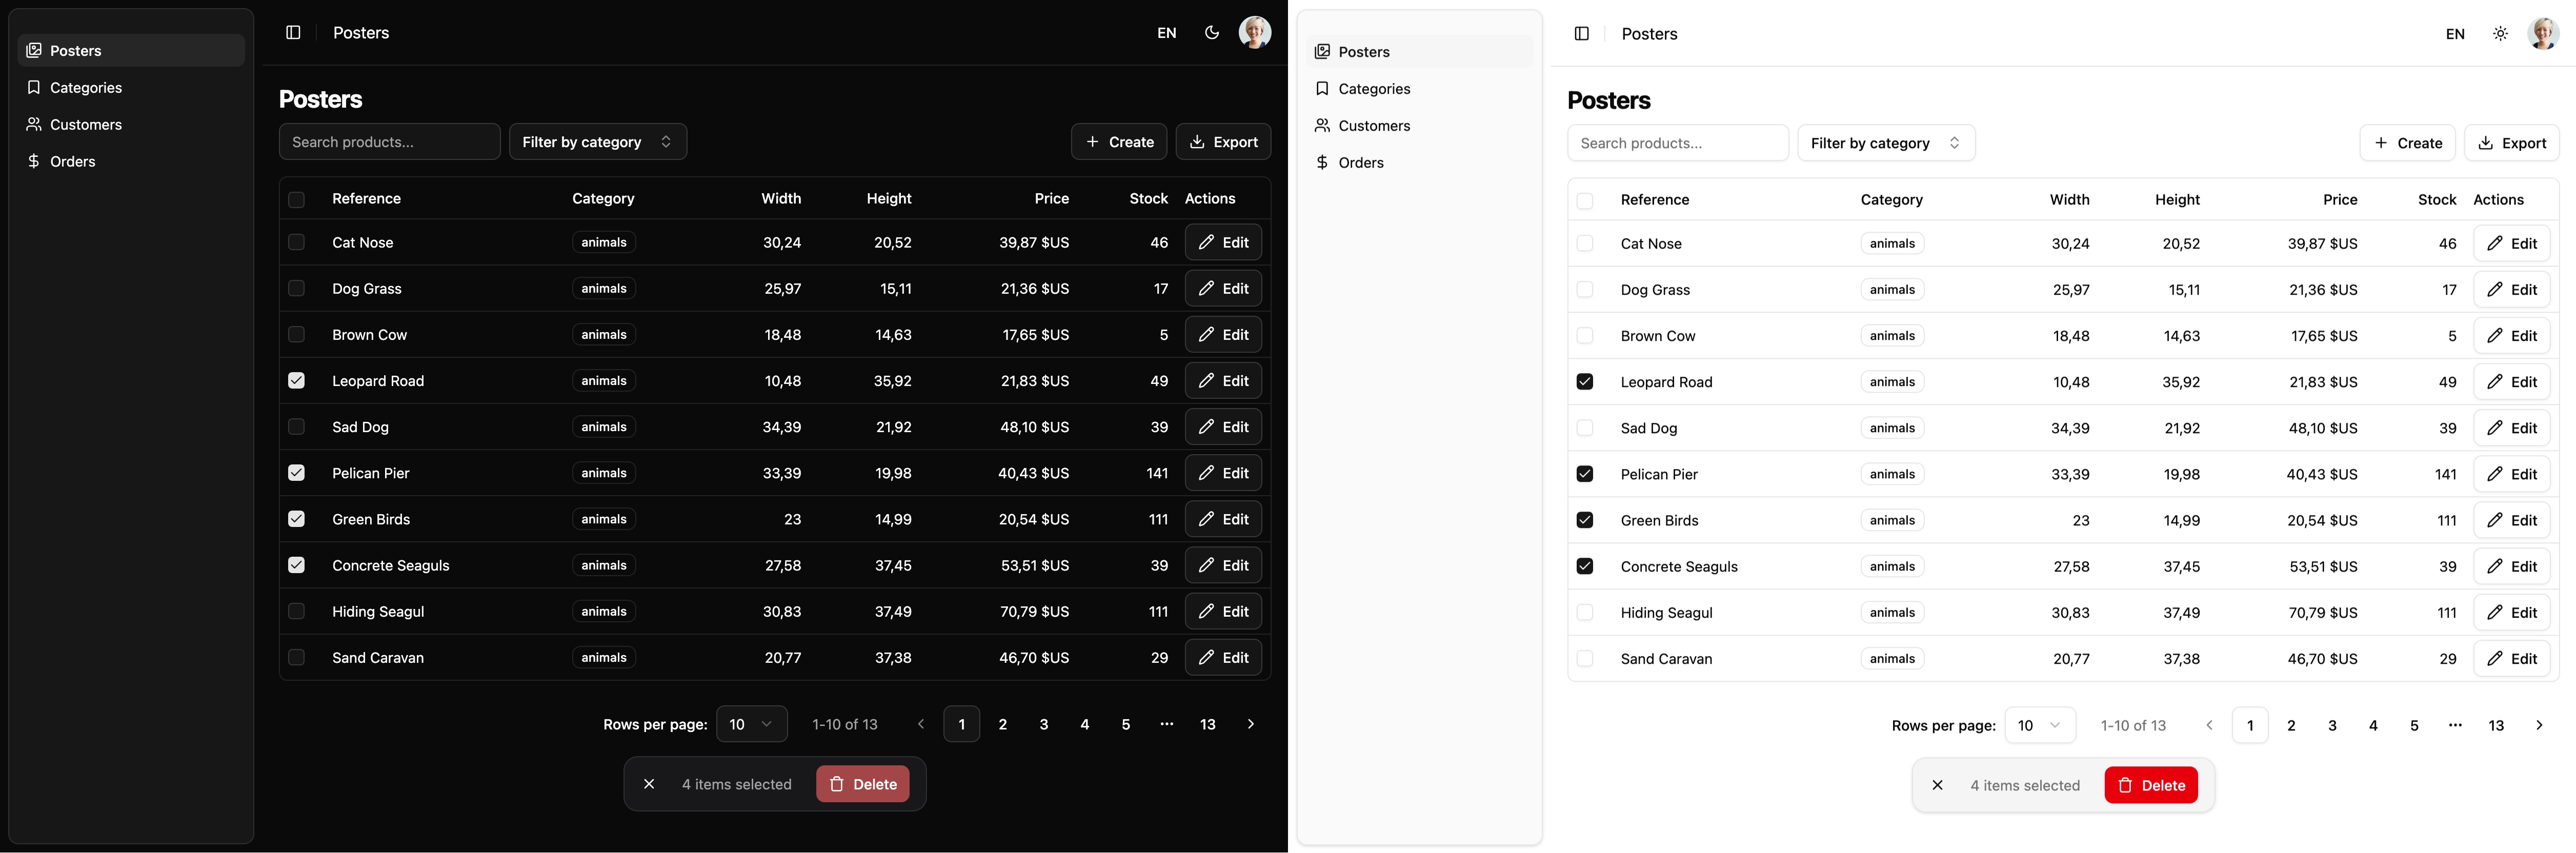Uncheck Leopard Road checkbox in dark table
The image size is (2576, 853).
click(296, 381)
